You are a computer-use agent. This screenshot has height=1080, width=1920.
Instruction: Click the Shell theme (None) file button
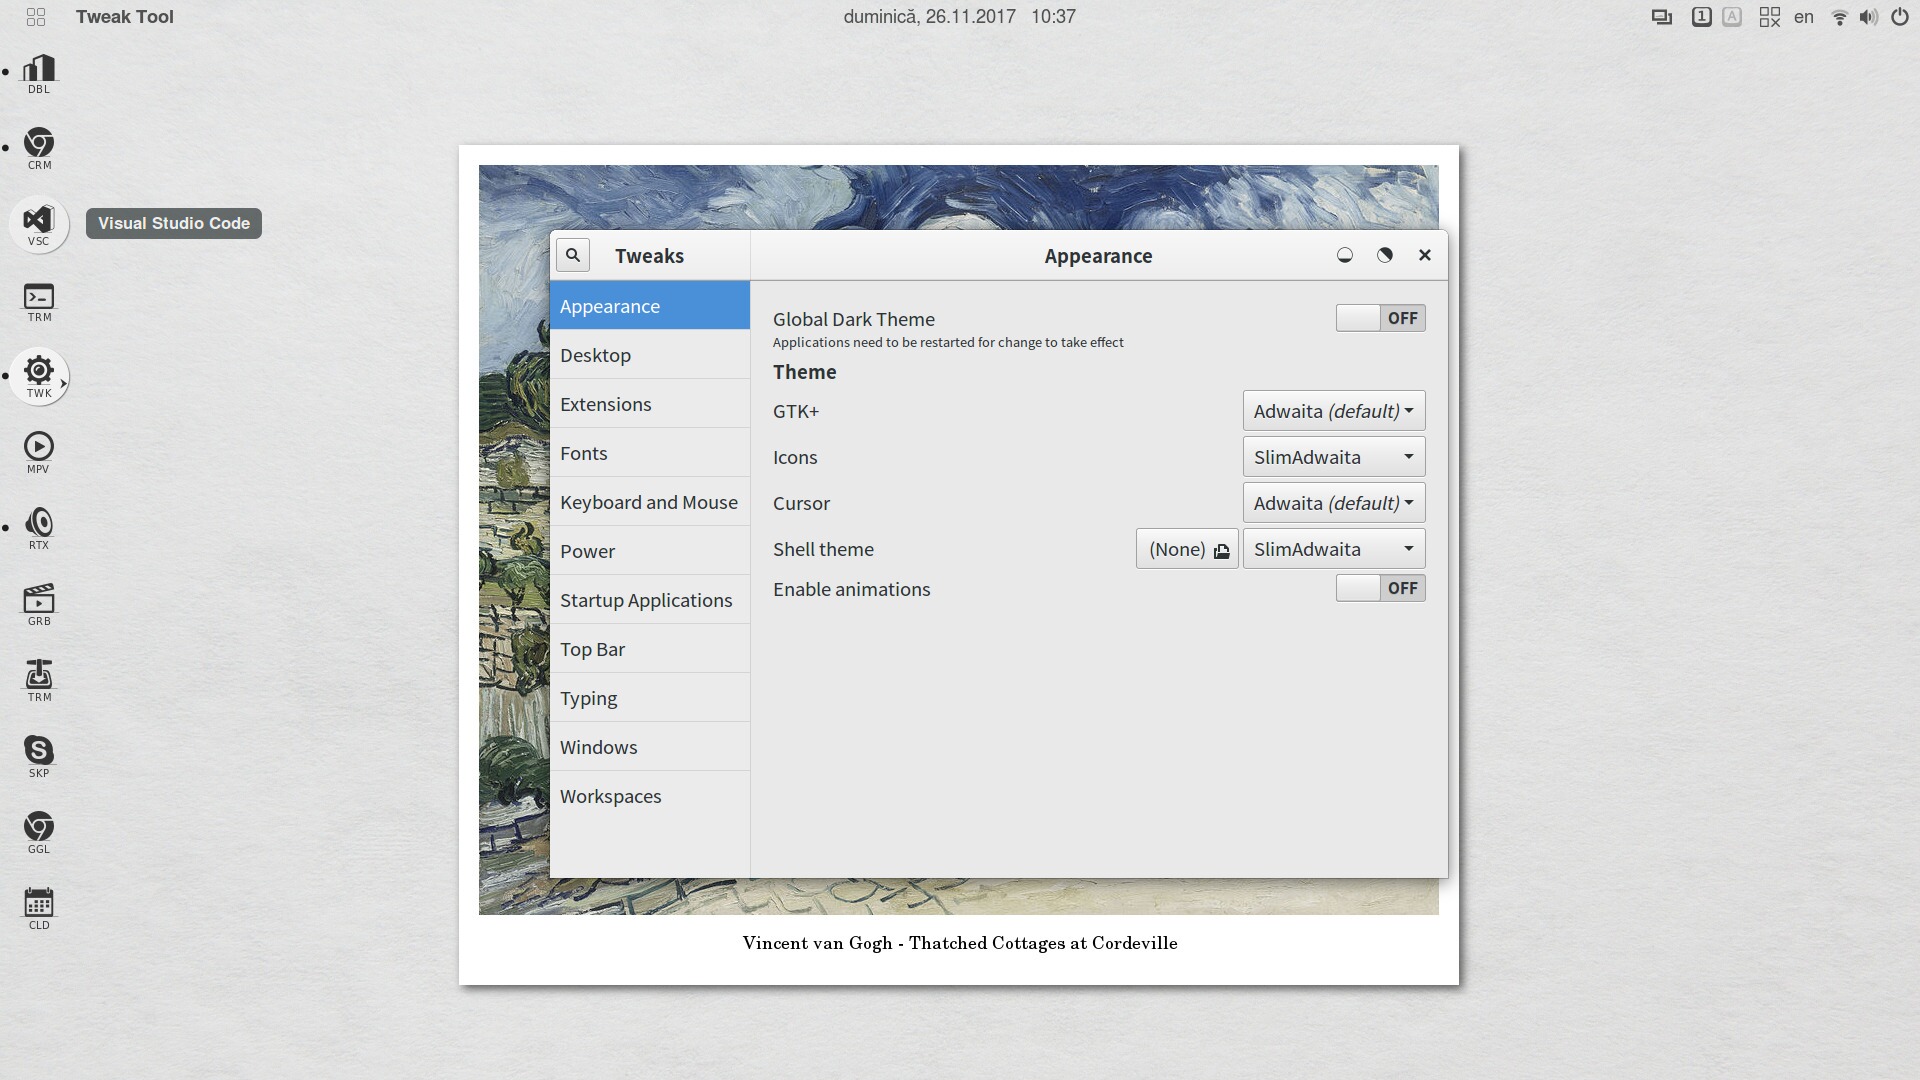(x=1187, y=549)
